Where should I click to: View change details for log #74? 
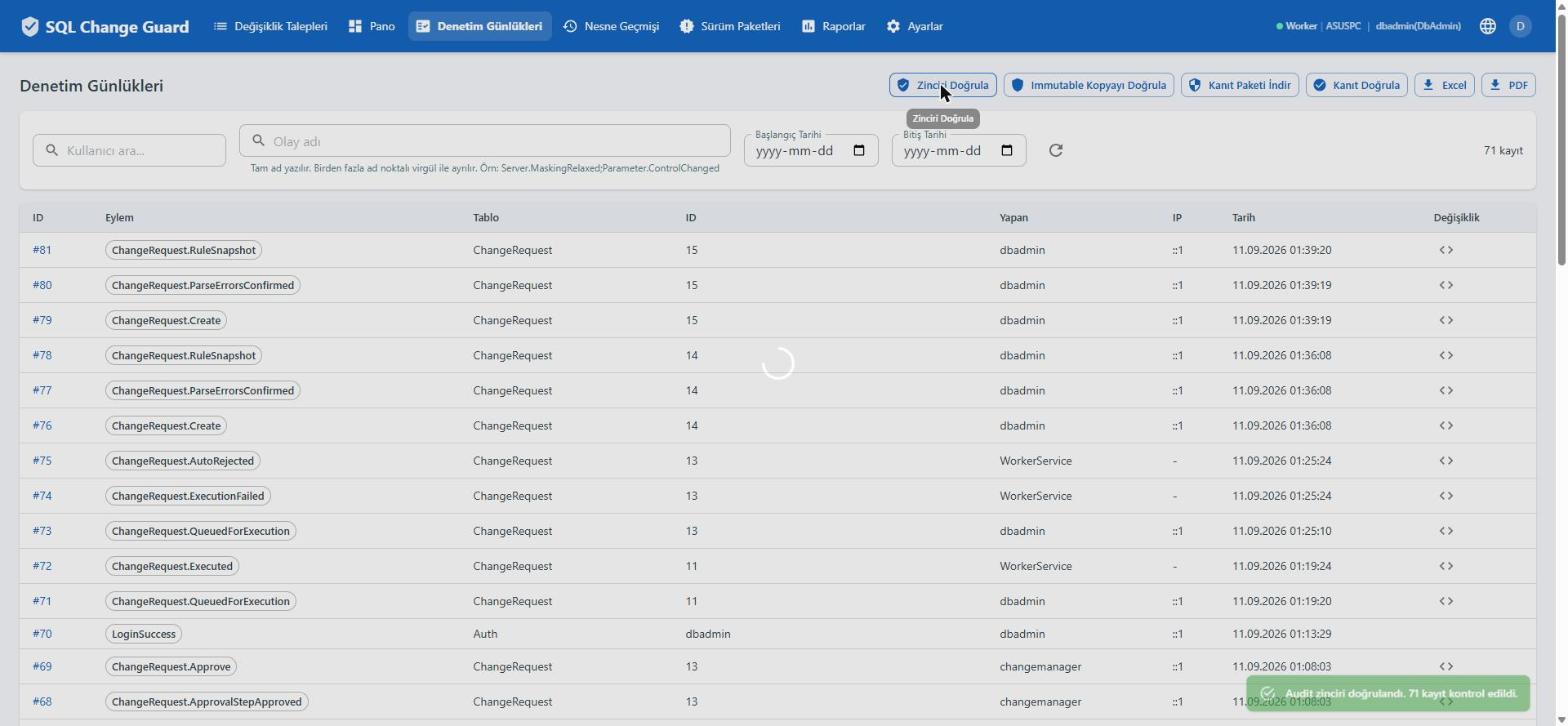(1446, 496)
